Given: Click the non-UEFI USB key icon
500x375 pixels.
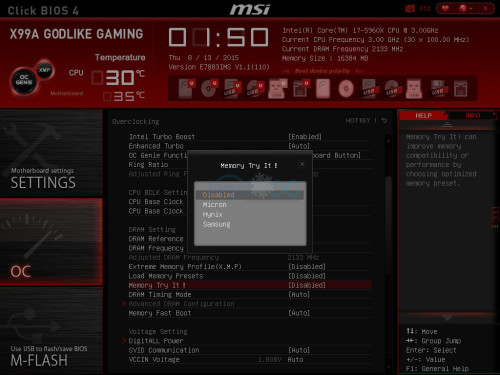Looking at the screenshot, I should click(x=414, y=89).
